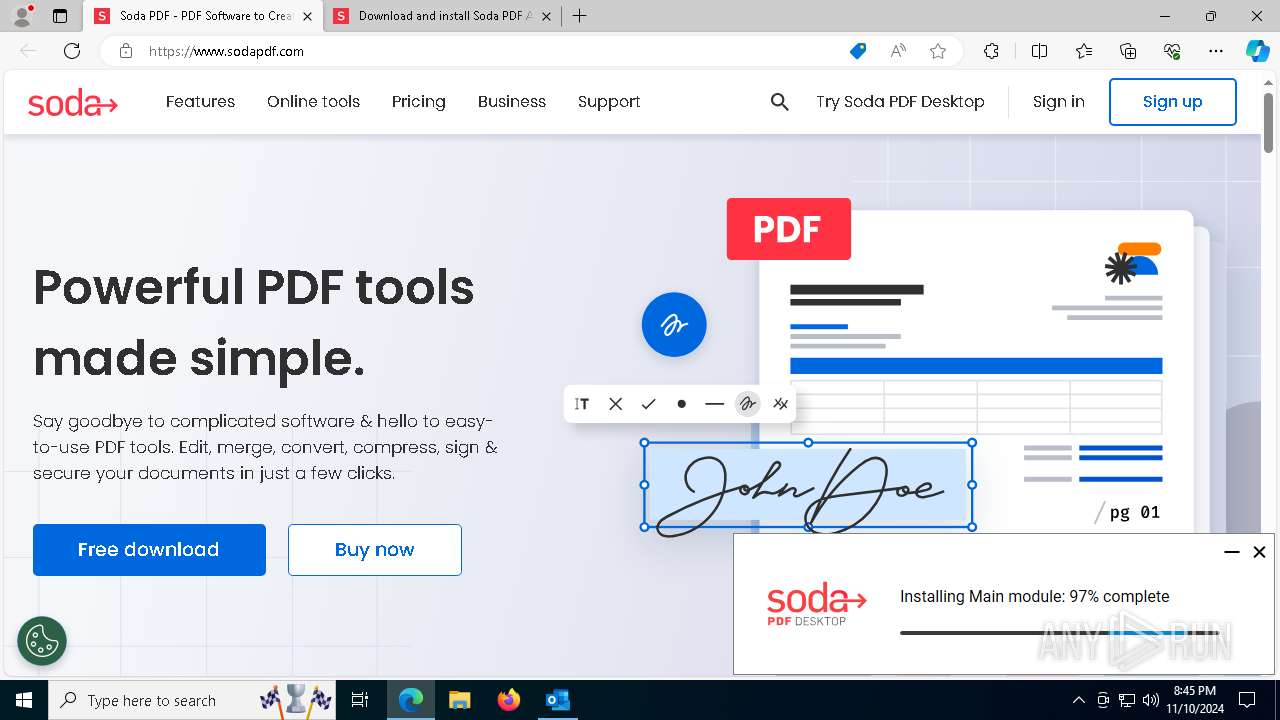Open Outlook from taskbar
The height and width of the screenshot is (720, 1280).
[557, 700]
